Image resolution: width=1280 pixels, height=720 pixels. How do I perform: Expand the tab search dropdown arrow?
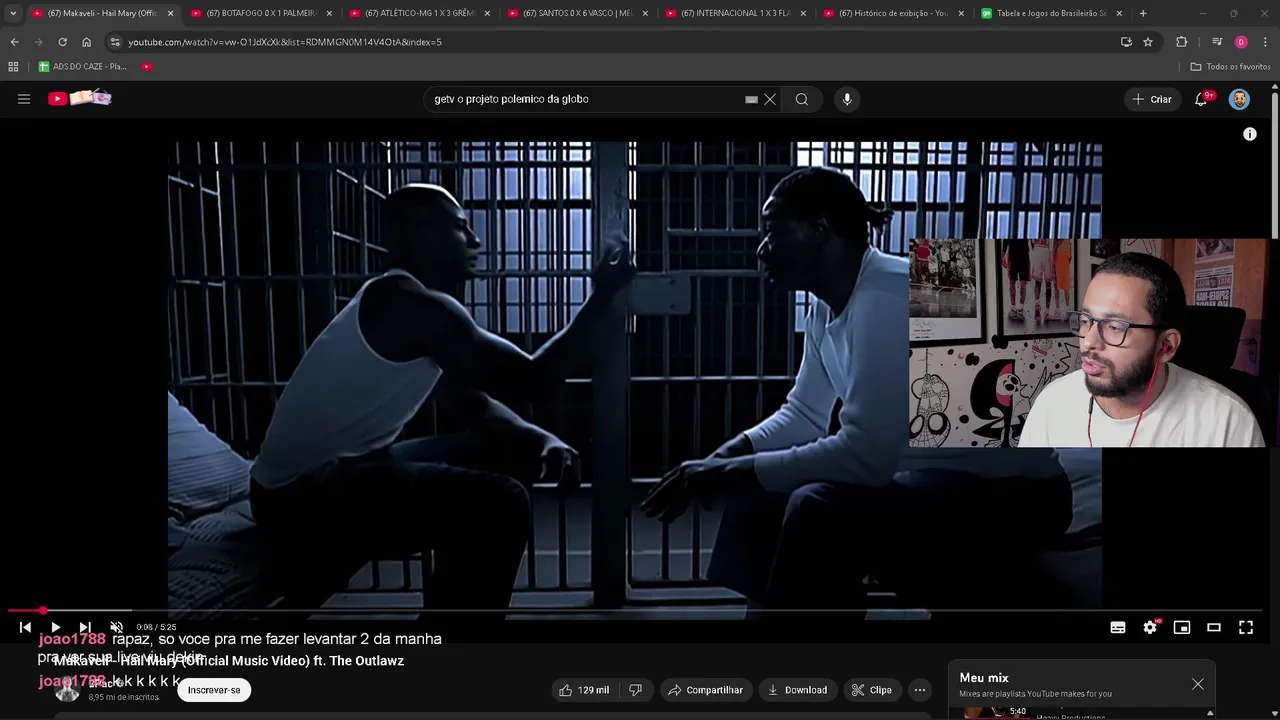click(x=12, y=13)
